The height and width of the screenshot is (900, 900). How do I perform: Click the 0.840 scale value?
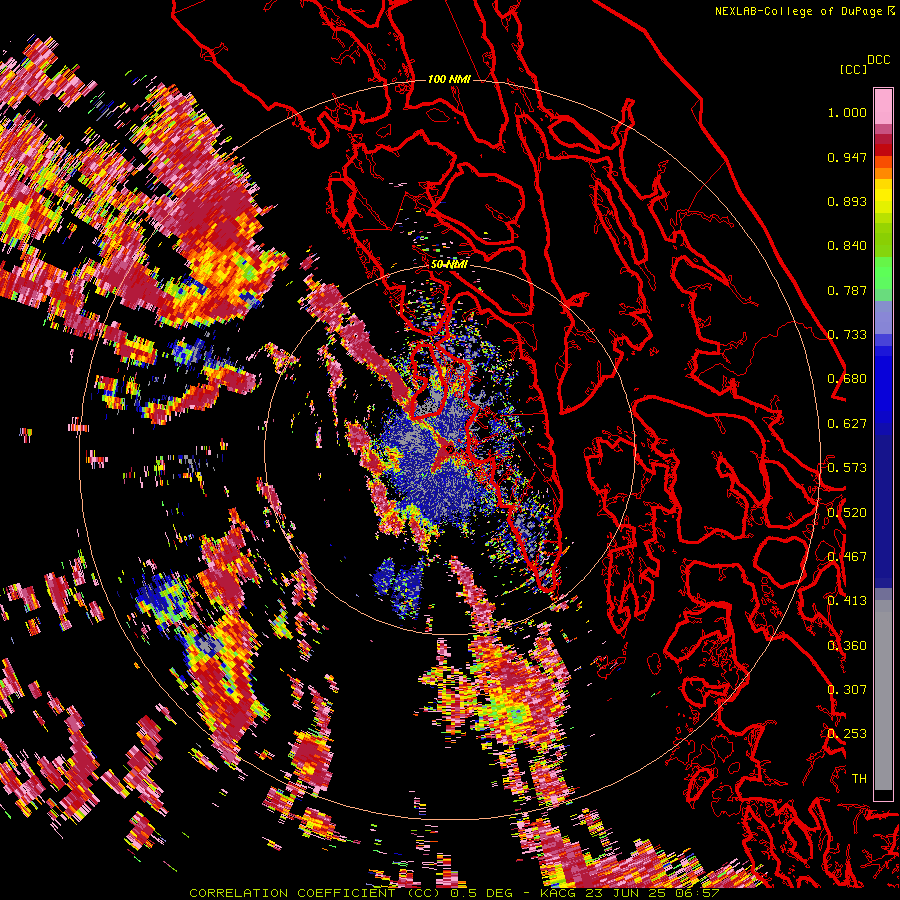click(x=847, y=246)
